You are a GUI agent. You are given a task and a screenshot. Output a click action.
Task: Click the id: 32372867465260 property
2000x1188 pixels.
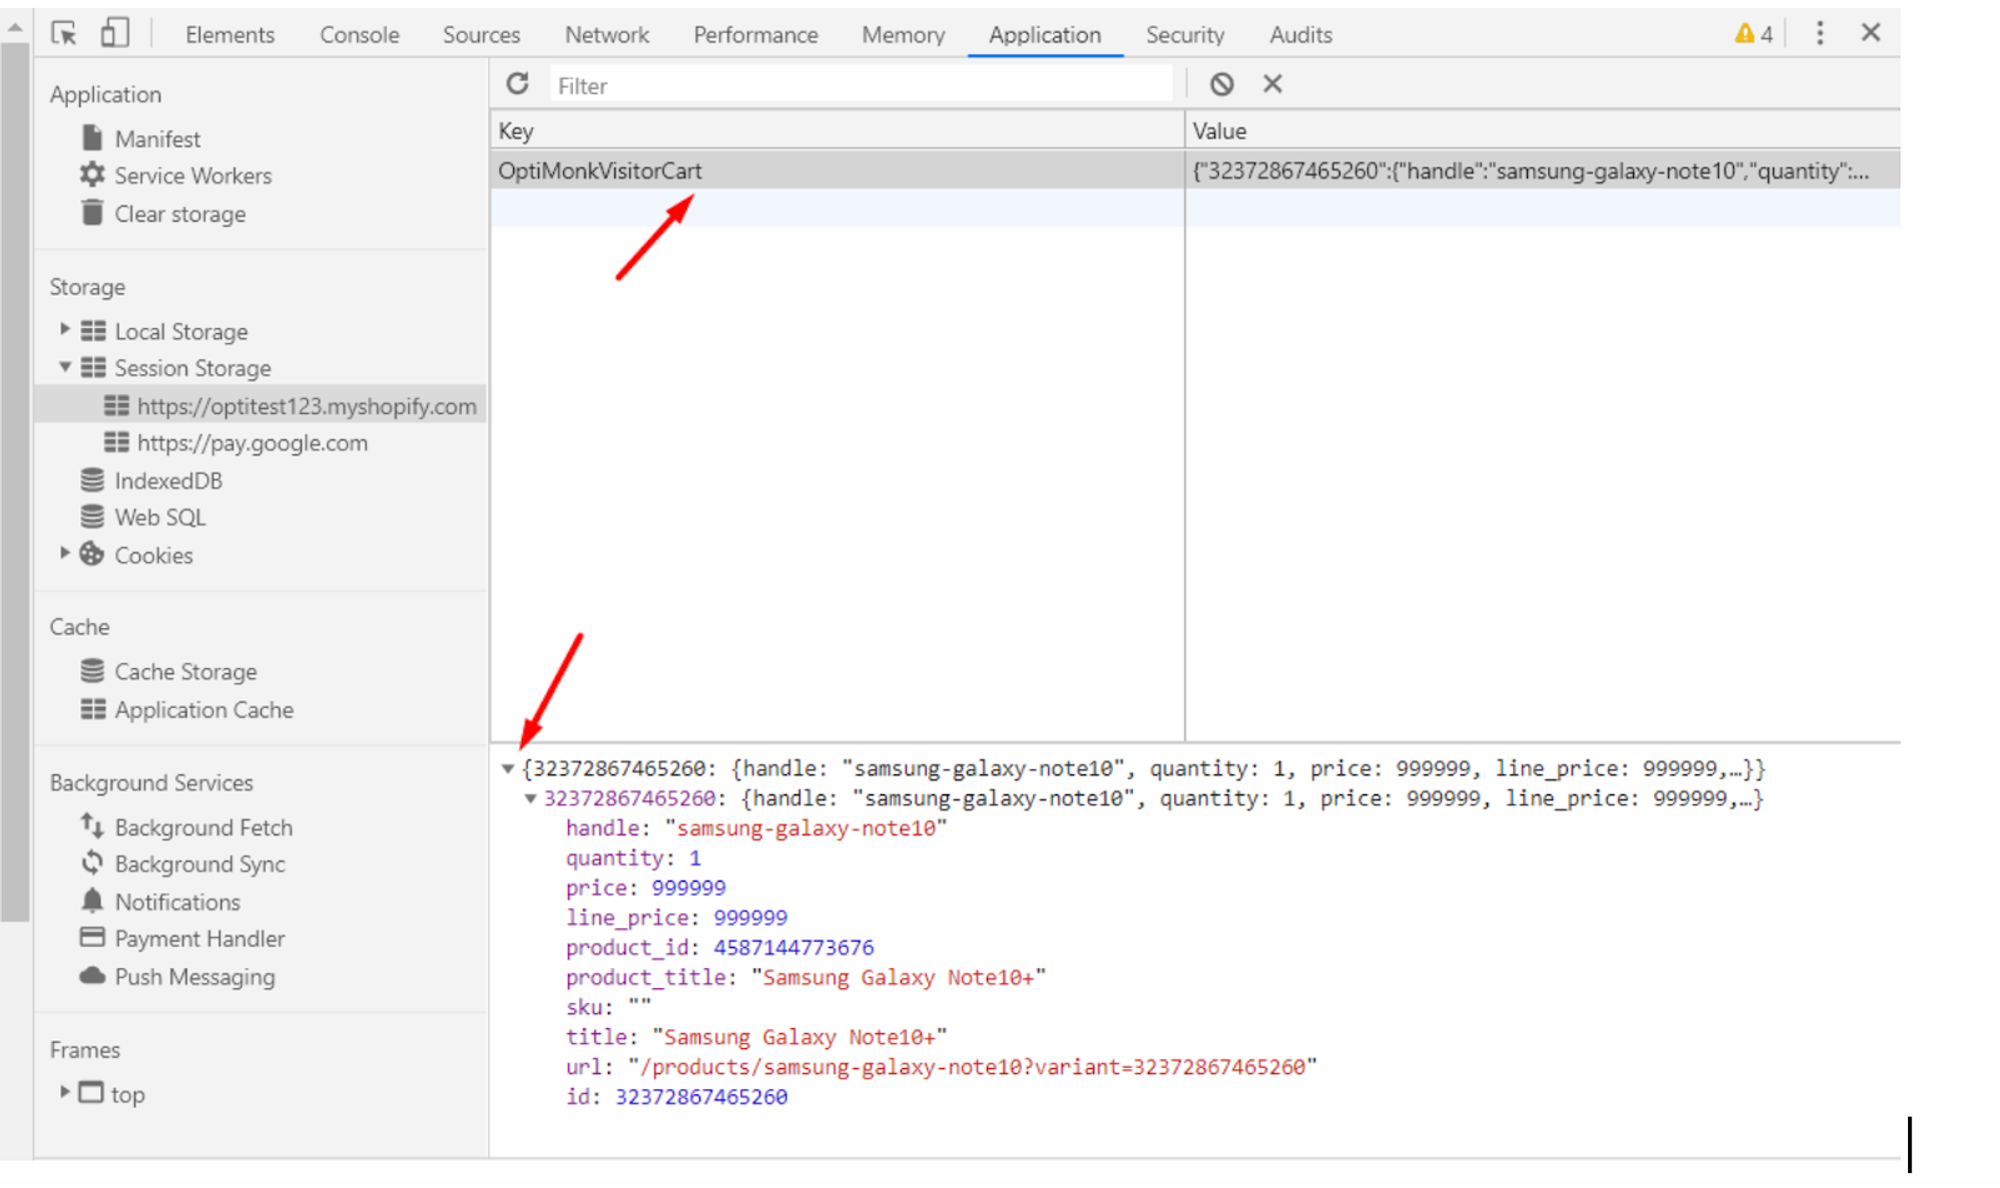coord(676,1097)
